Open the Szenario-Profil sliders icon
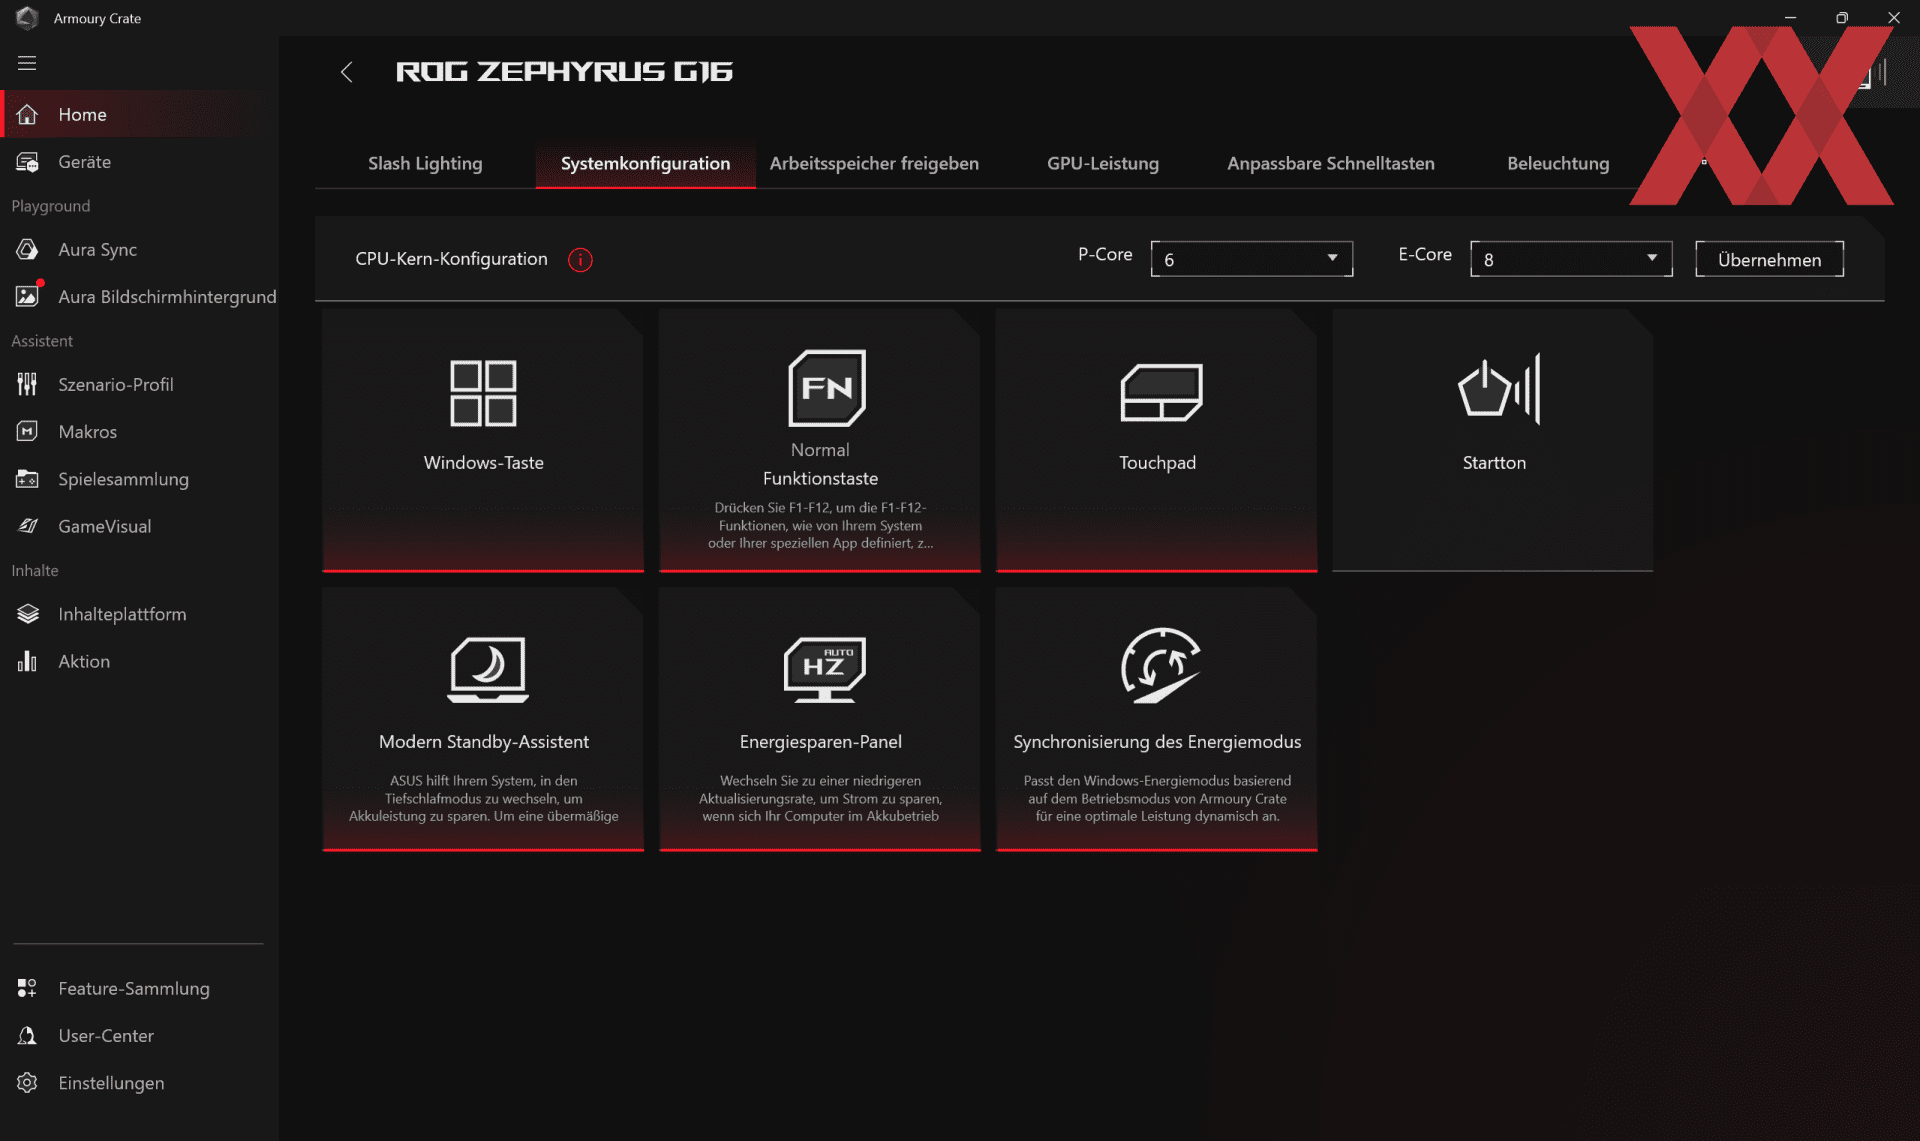Image resolution: width=1920 pixels, height=1141 pixels. (x=27, y=385)
